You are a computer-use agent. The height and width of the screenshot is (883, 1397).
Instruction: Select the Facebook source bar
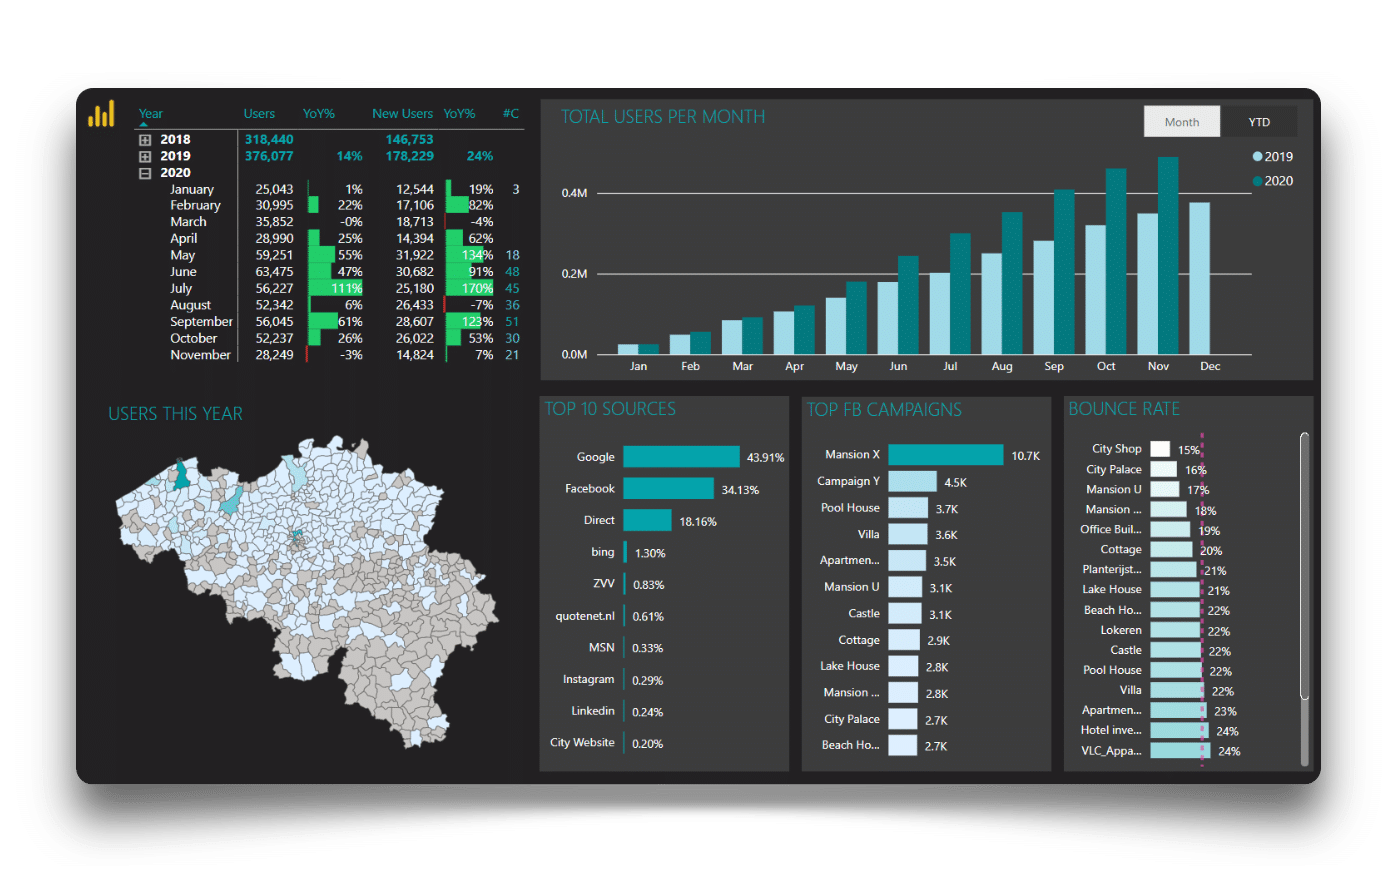[x=669, y=489]
